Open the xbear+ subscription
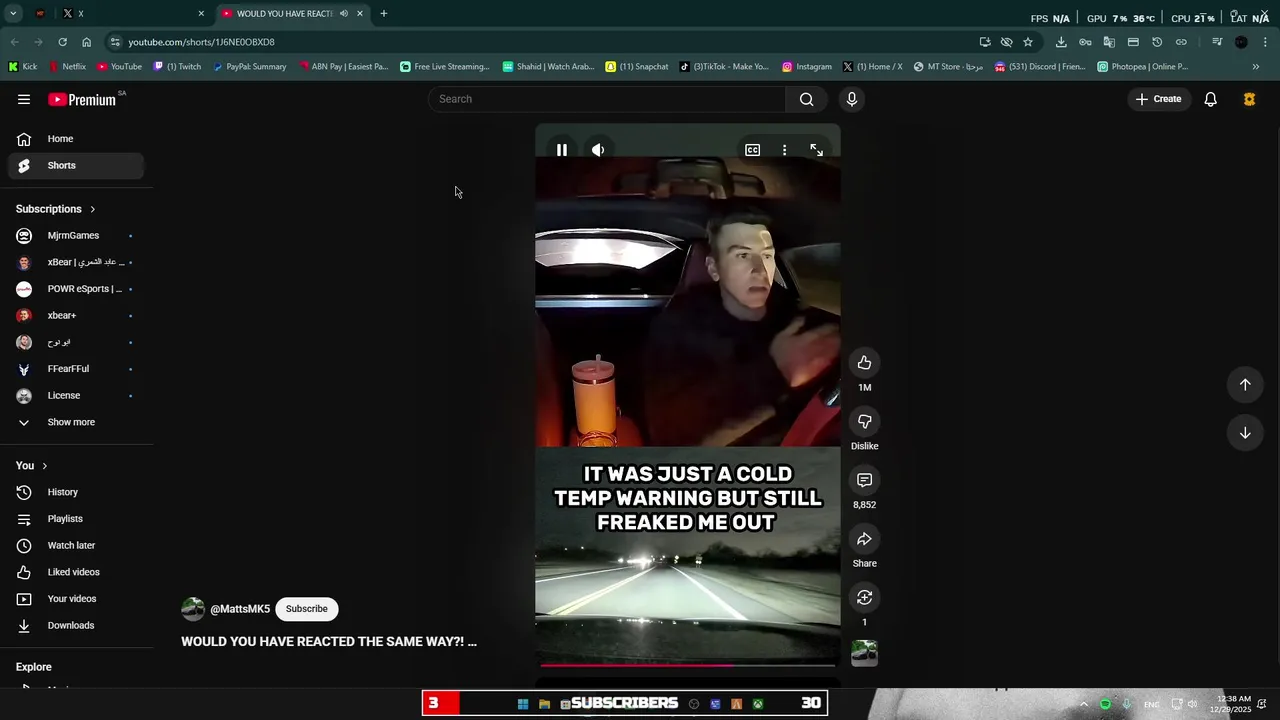The width and height of the screenshot is (1280, 720). 76,316
